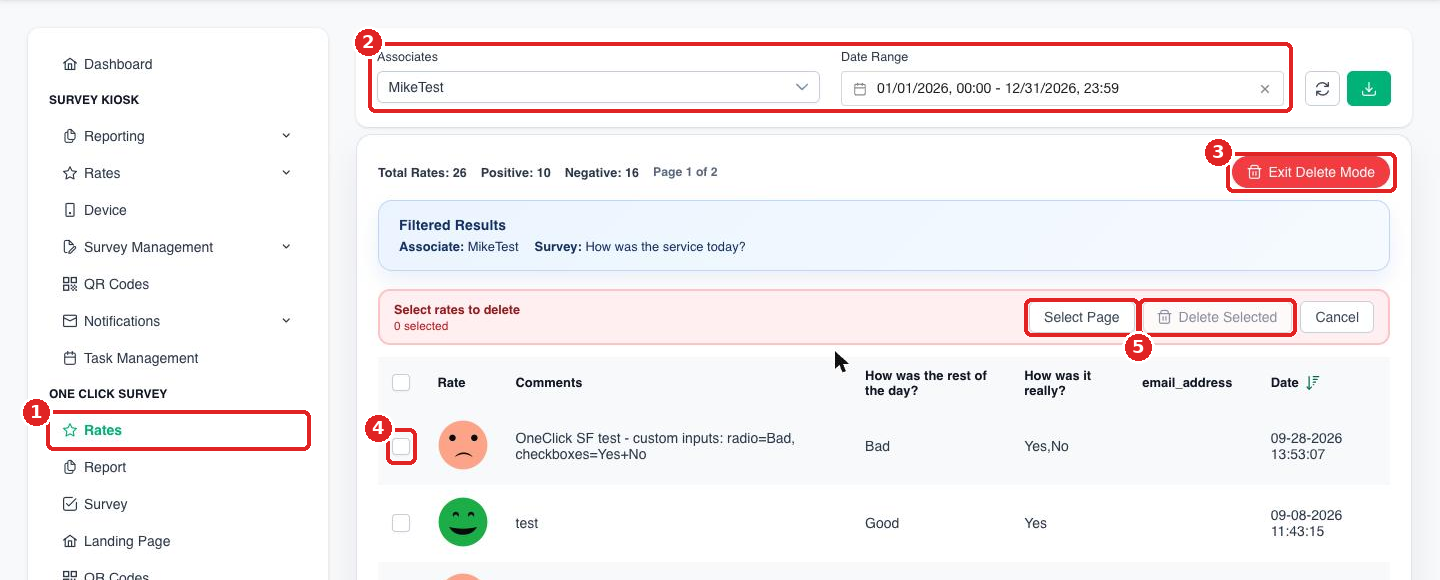Clear the date range with the X icon
The height and width of the screenshot is (580, 1440).
coord(1265,89)
